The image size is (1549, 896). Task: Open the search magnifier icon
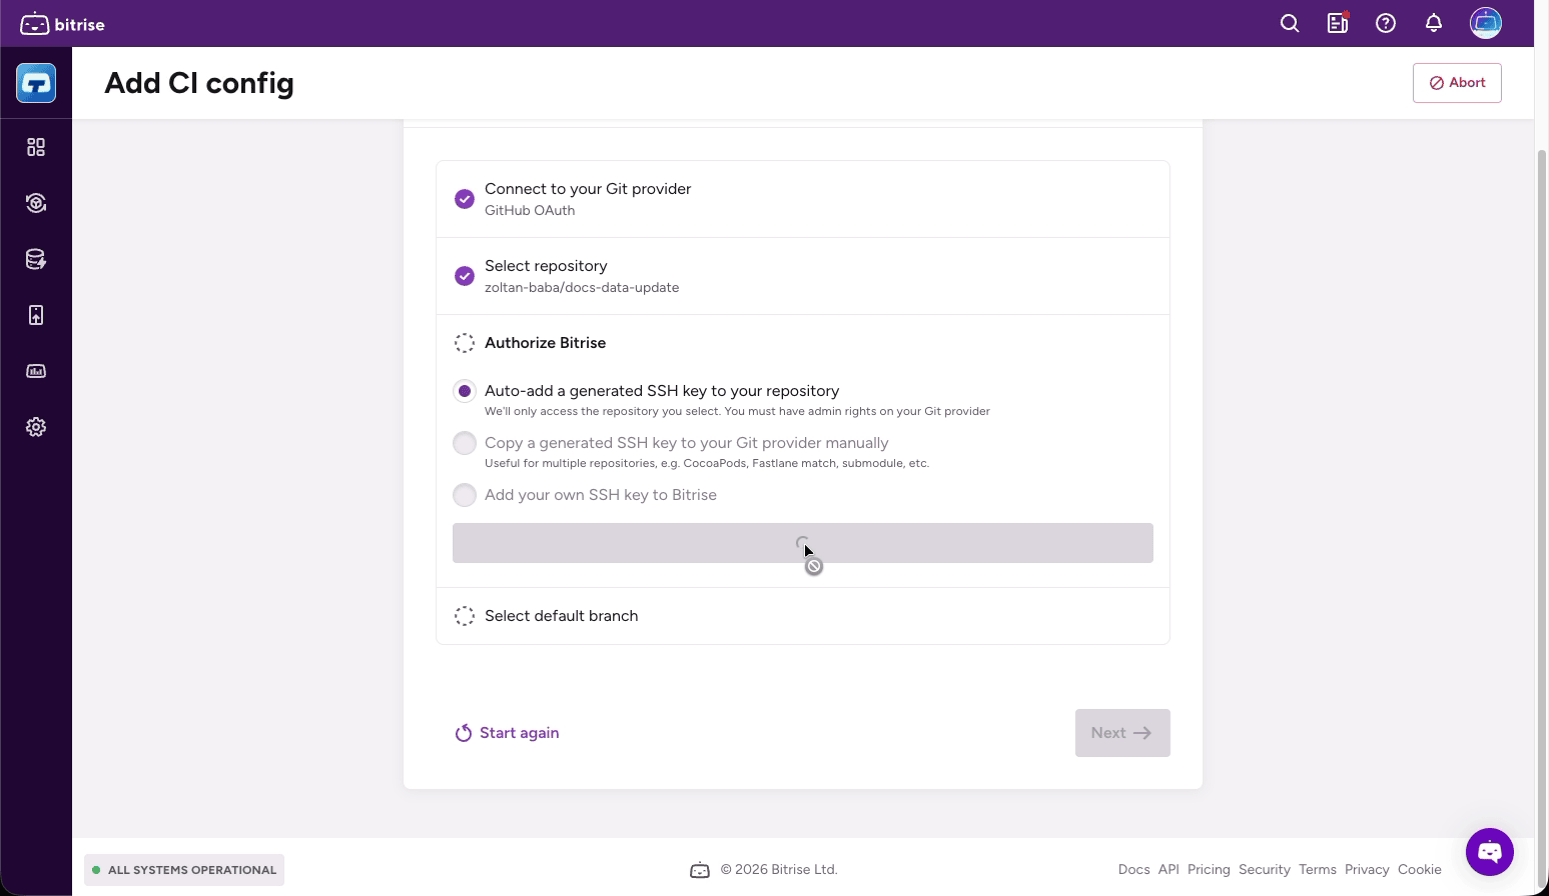tap(1290, 23)
